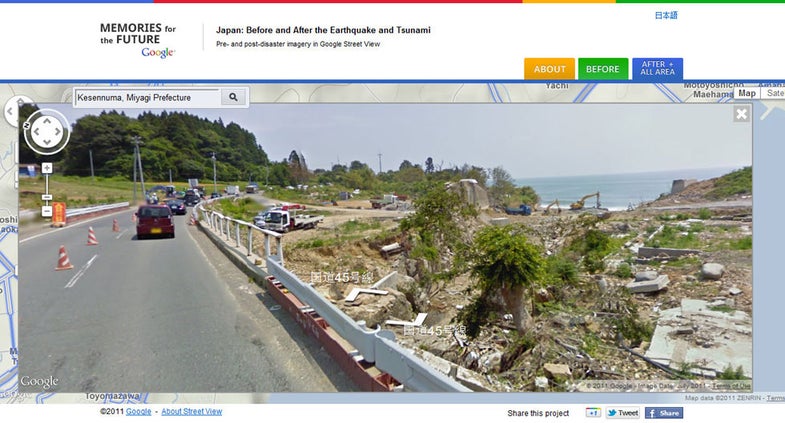Pan Street View left with compass arrow

tap(36, 132)
